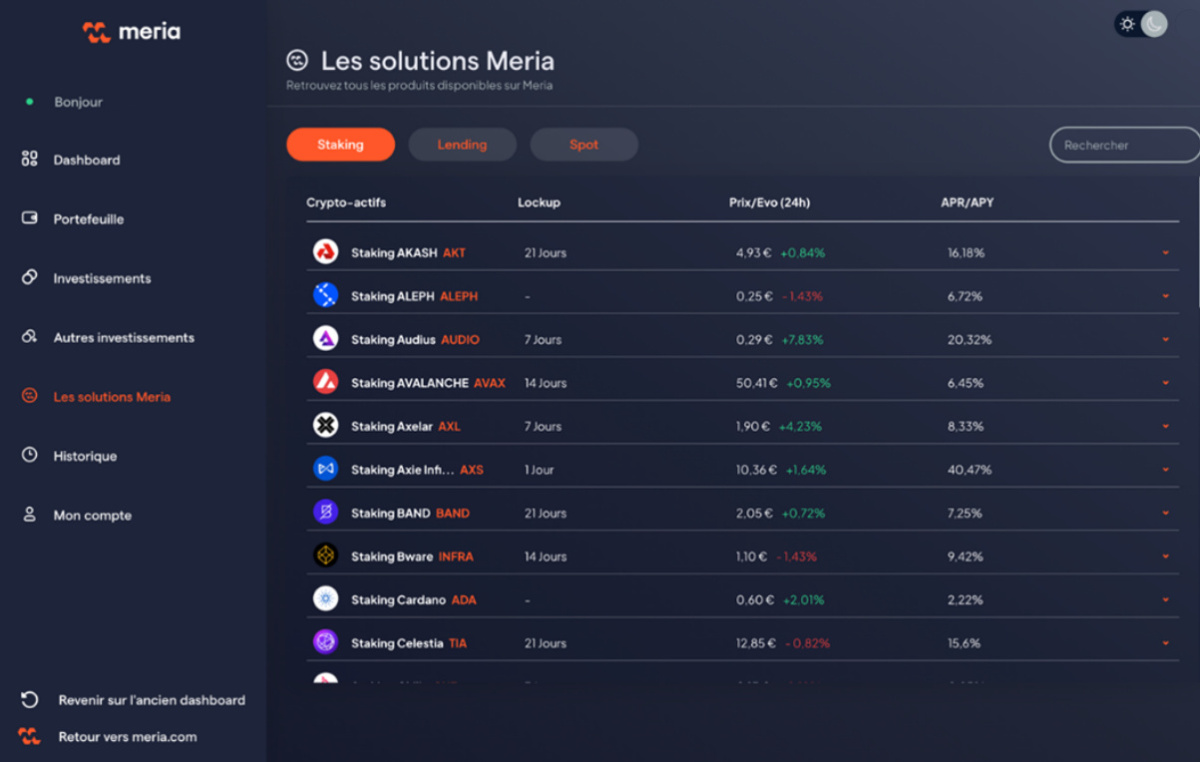1200x762 pixels.
Task: Click the APR/APY column header
Action: pos(968,203)
